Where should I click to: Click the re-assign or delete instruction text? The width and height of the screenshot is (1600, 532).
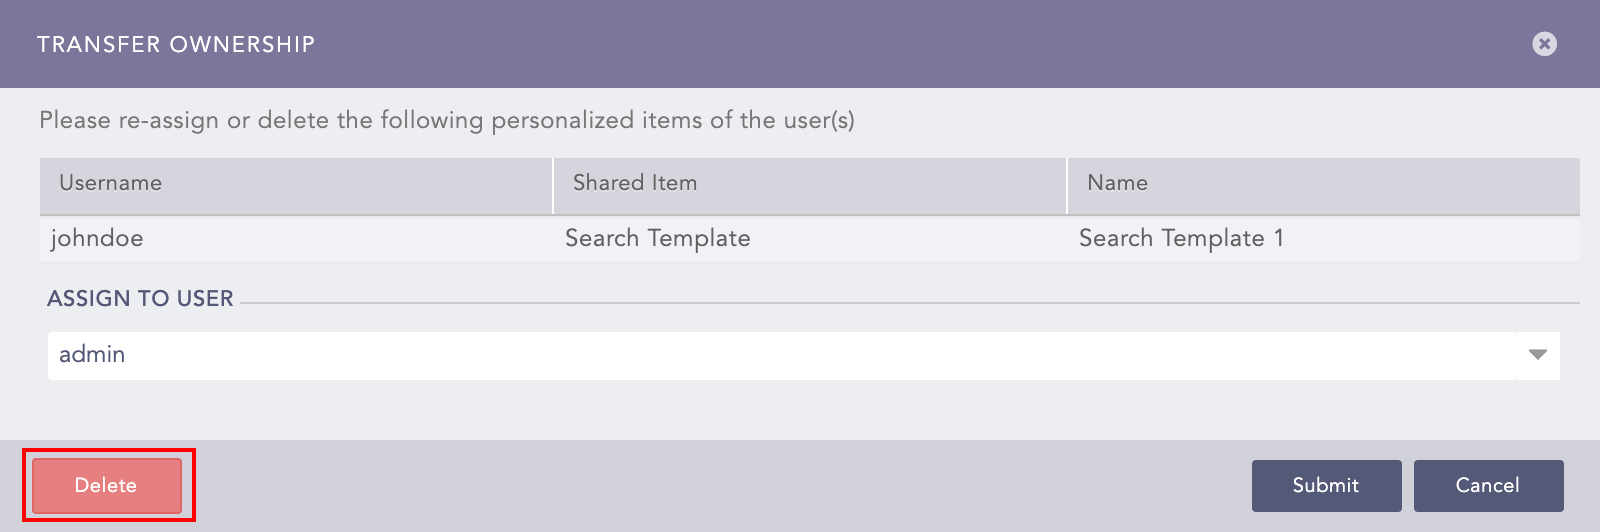446,121
